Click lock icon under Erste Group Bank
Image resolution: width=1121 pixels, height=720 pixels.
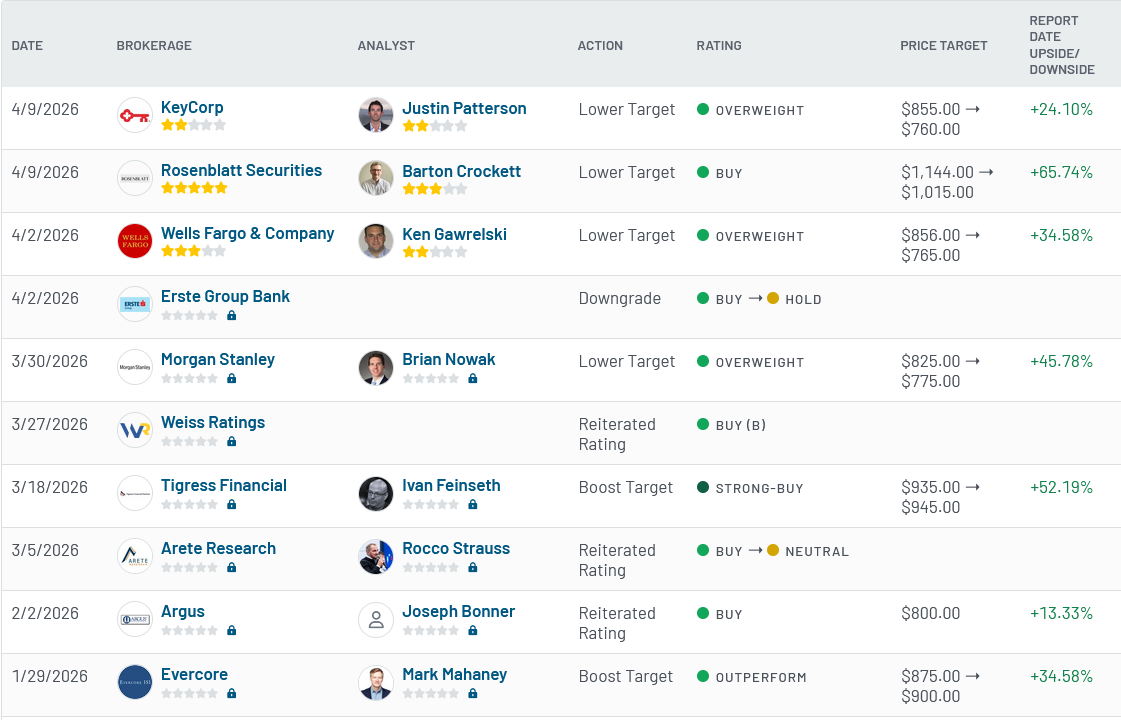pyautogui.click(x=232, y=315)
